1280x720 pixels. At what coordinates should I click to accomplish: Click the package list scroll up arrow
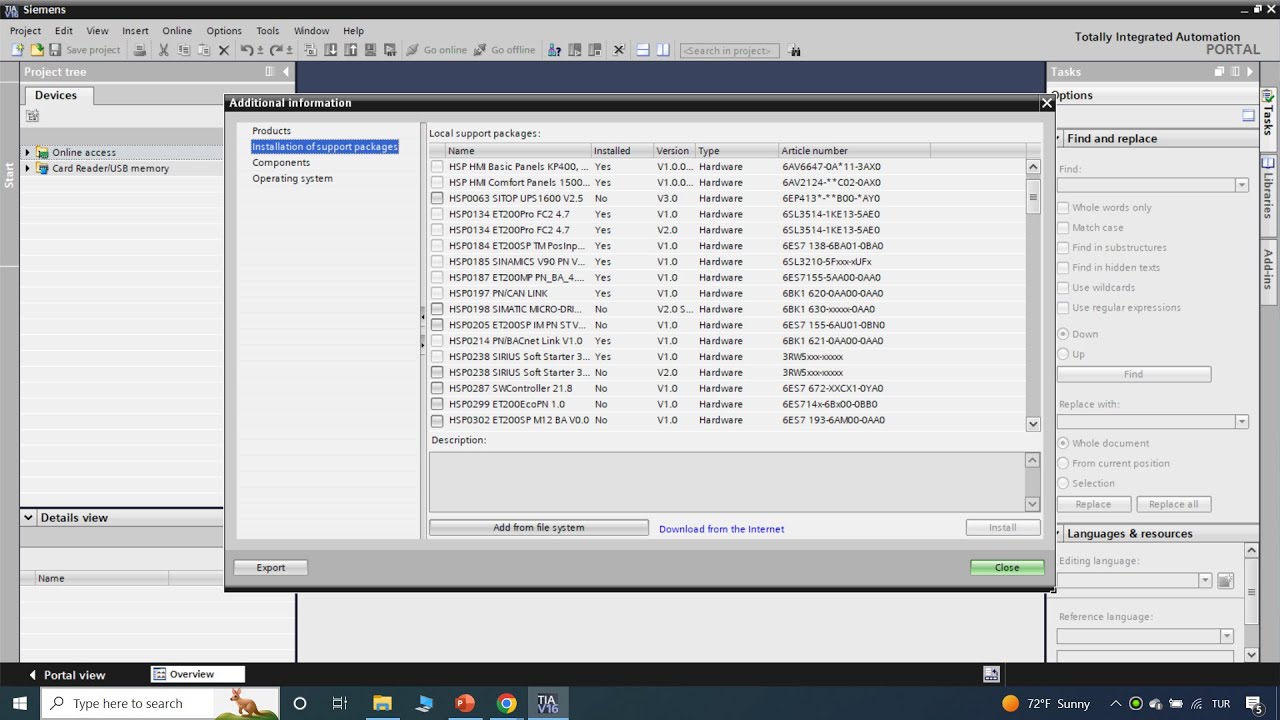(x=1033, y=167)
